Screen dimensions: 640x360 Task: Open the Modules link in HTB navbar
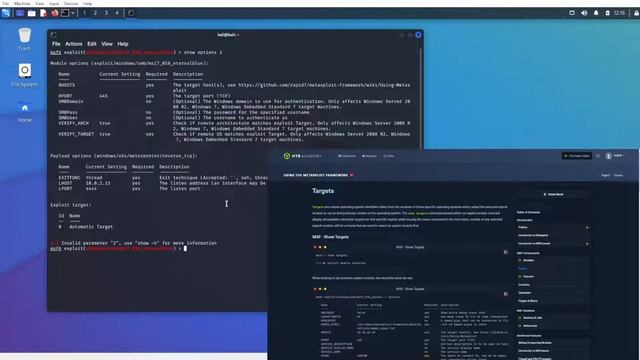[x=369, y=156]
